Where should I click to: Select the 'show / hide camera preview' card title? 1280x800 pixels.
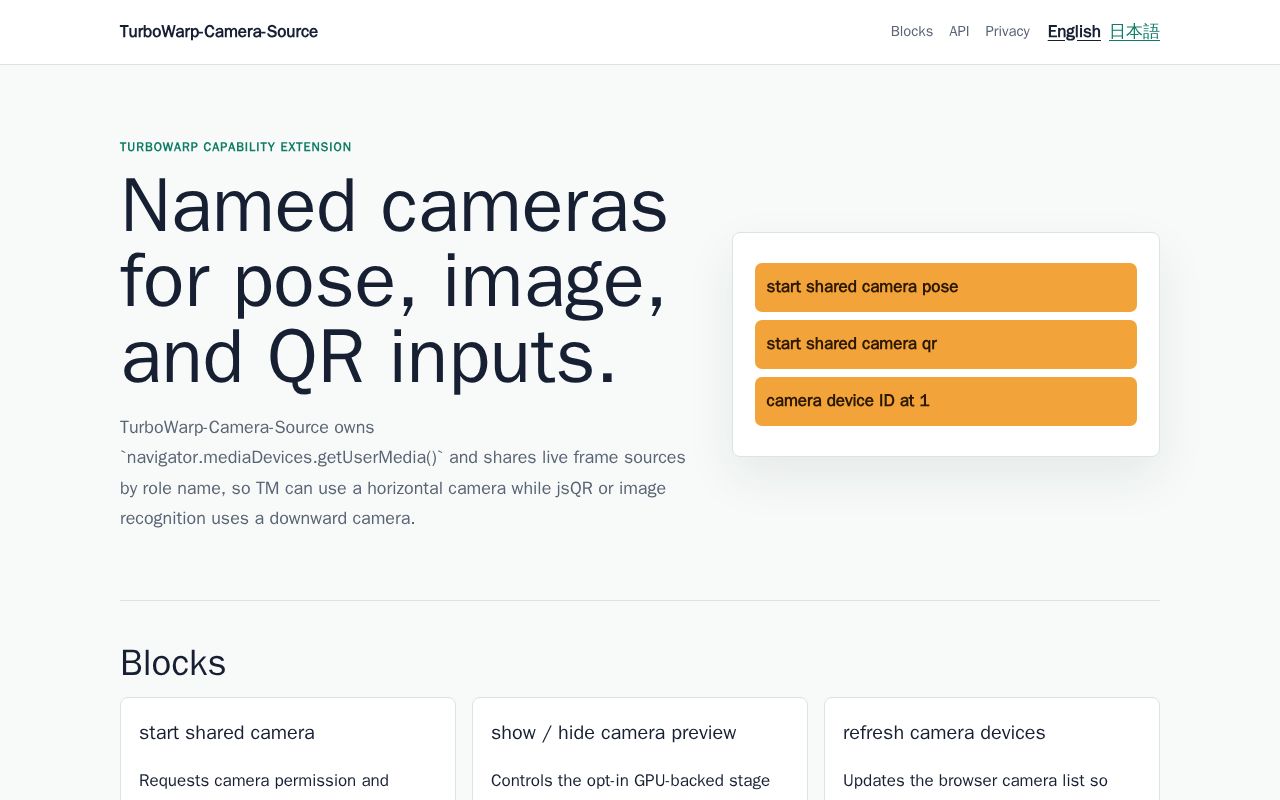click(x=614, y=733)
